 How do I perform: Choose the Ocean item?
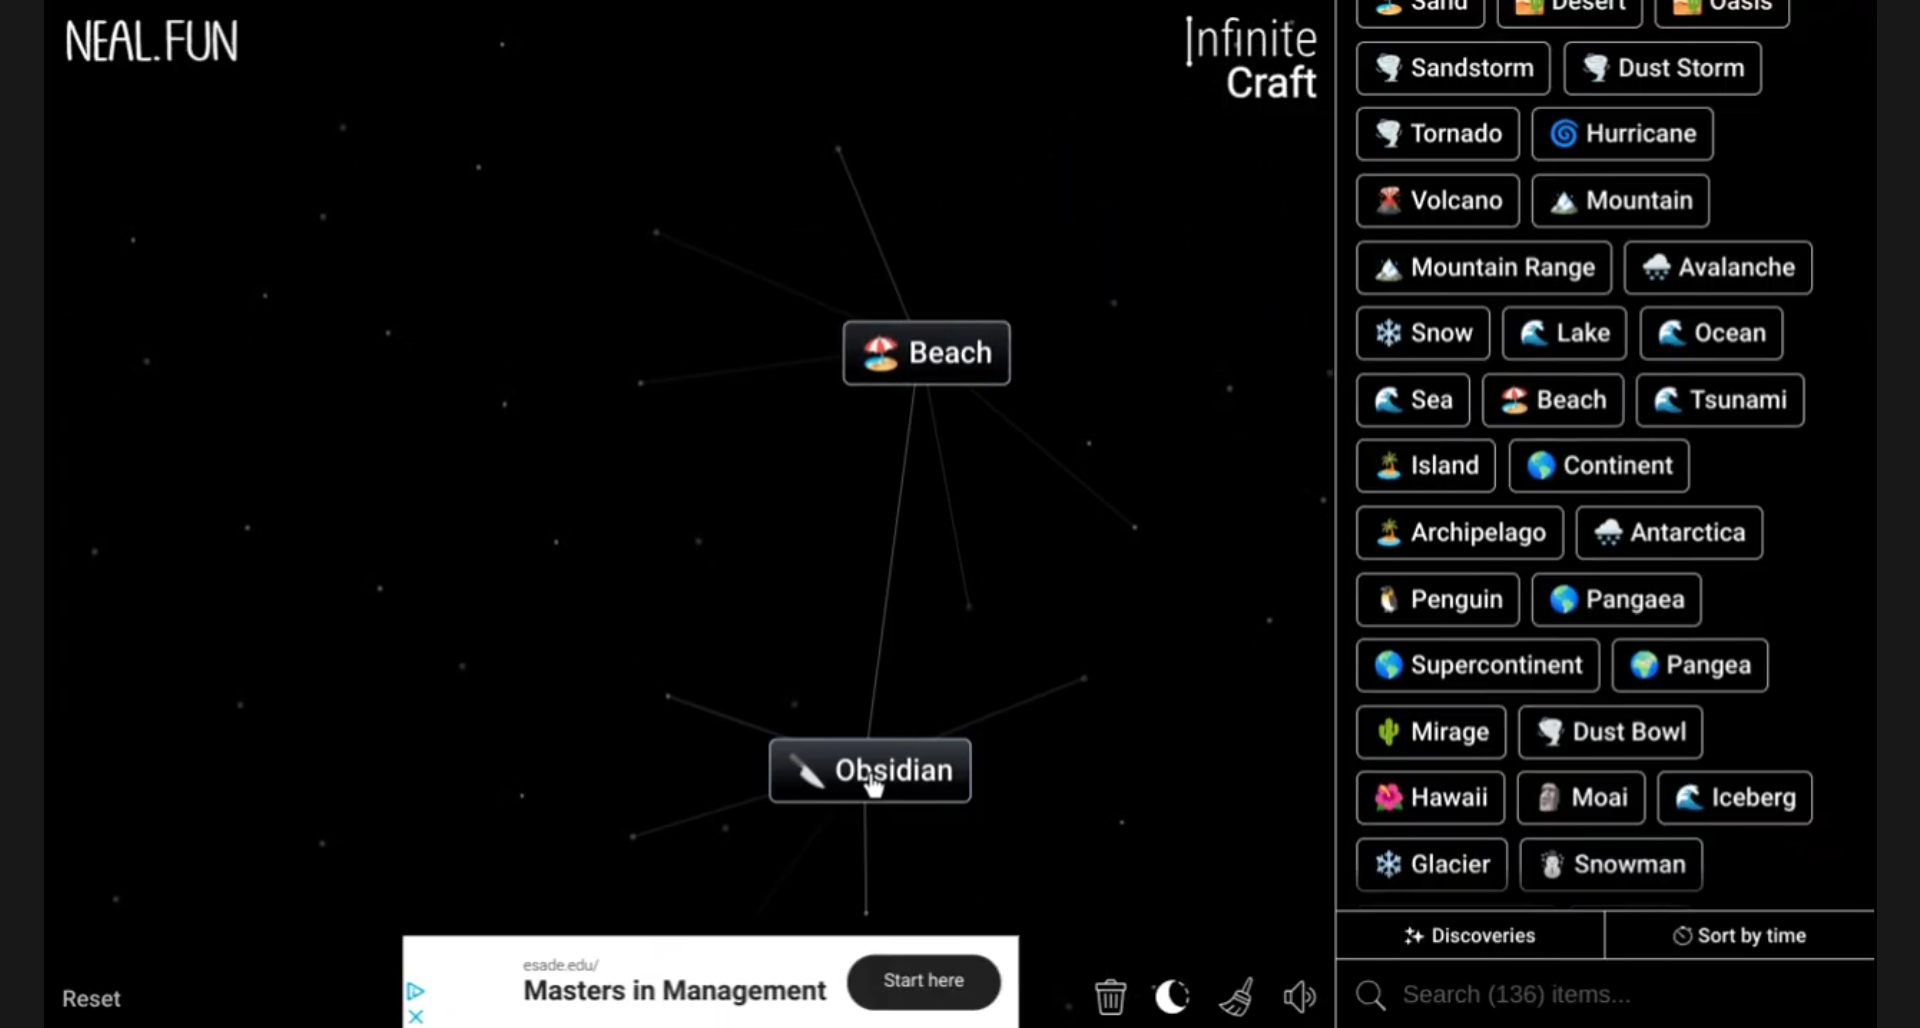[x=1711, y=333]
